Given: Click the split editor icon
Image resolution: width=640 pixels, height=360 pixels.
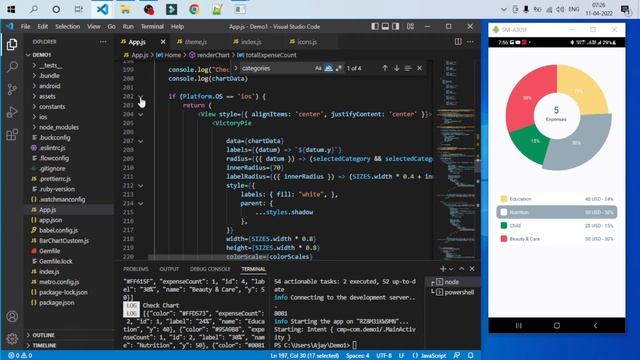Looking at the screenshot, I should [458, 42].
